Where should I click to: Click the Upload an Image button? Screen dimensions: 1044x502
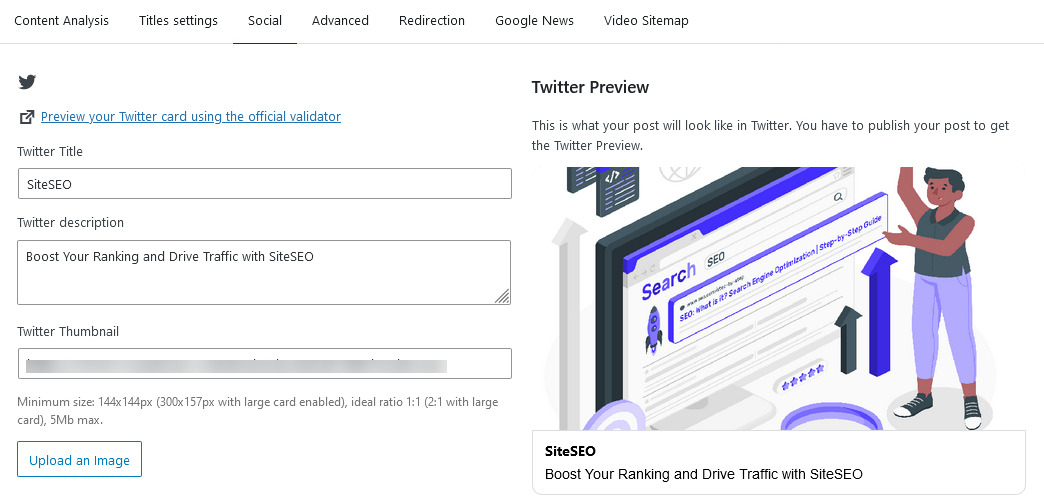point(79,459)
